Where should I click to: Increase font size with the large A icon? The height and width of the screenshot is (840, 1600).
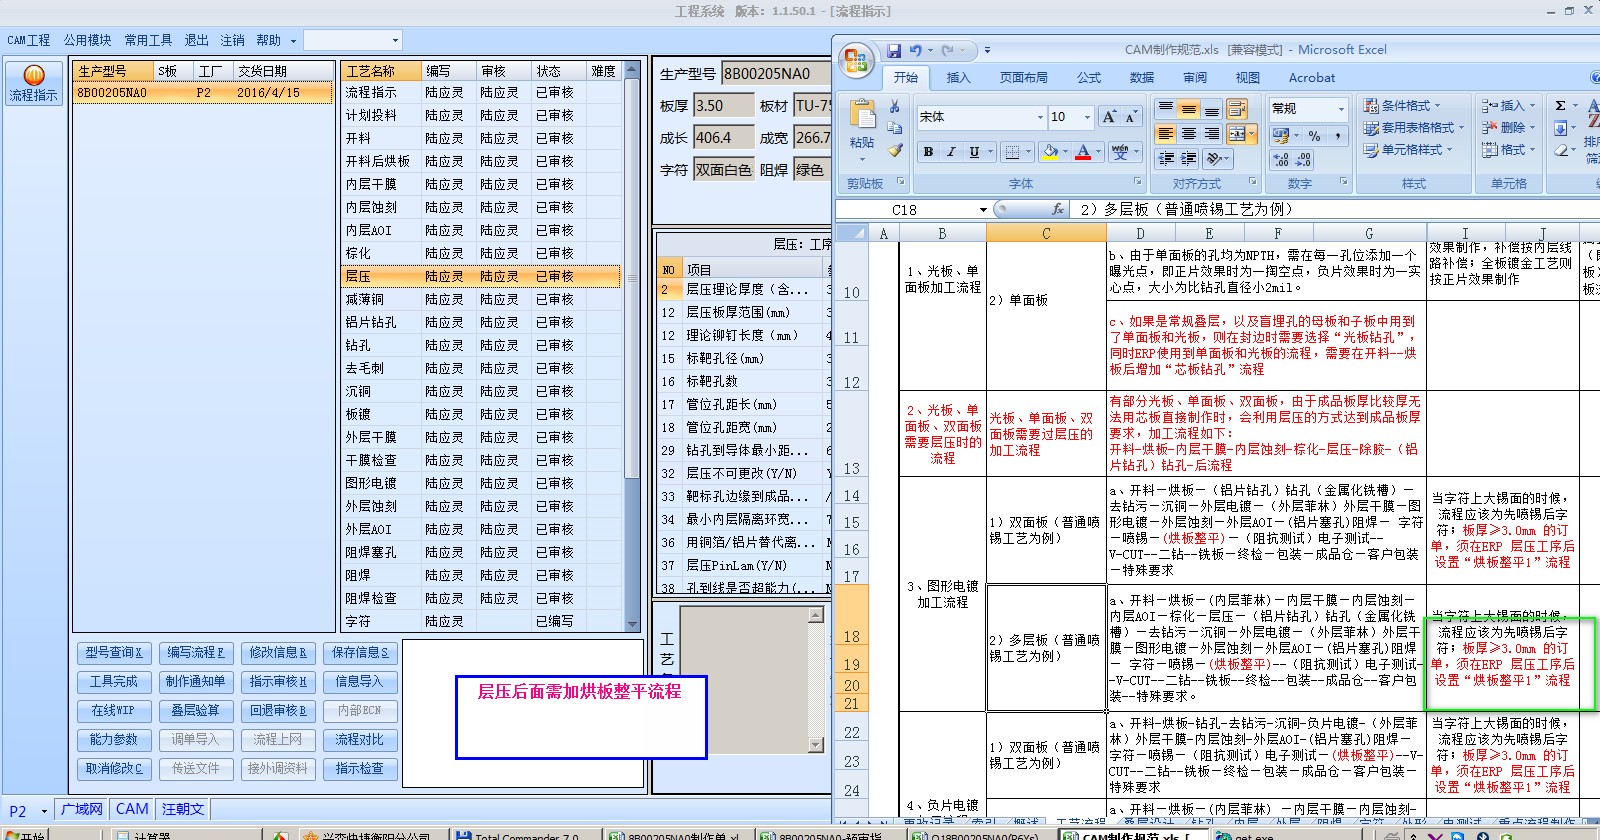coord(1109,117)
